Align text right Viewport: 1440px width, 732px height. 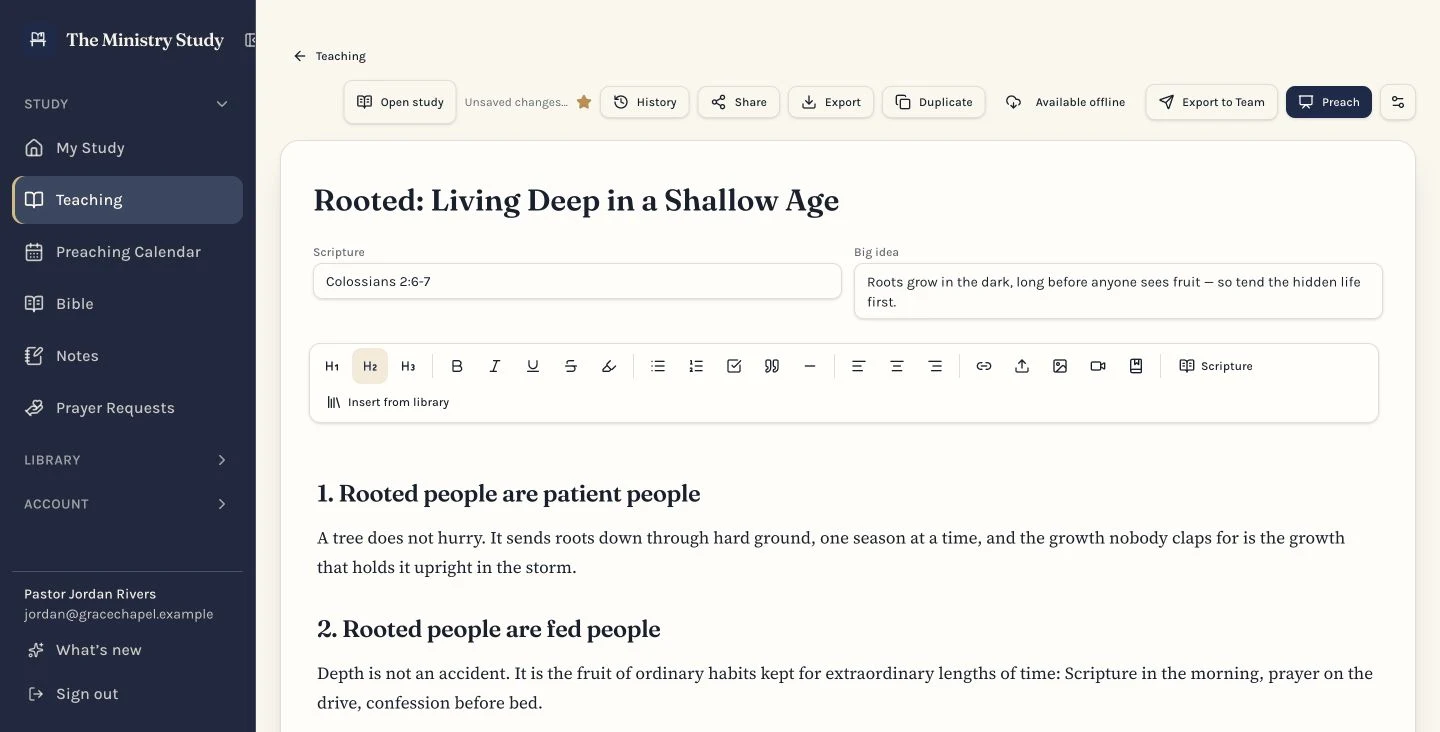[935, 366]
